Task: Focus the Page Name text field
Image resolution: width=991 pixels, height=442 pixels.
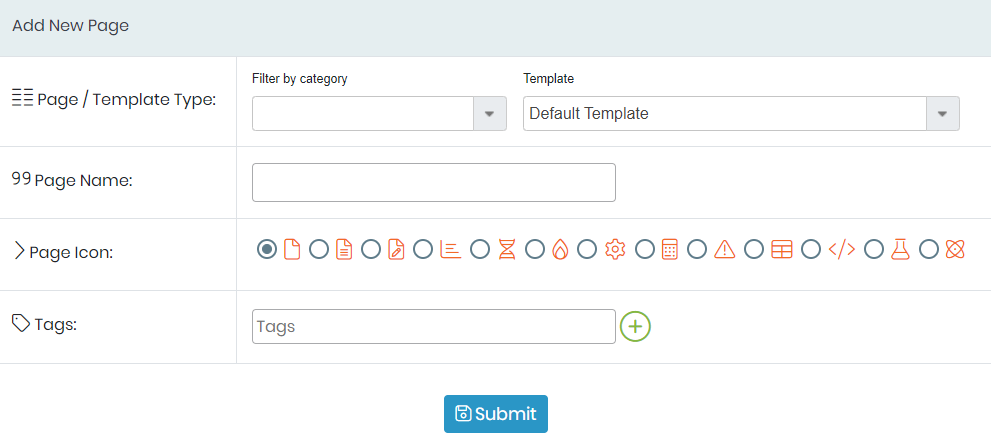Action: (434, 183)
